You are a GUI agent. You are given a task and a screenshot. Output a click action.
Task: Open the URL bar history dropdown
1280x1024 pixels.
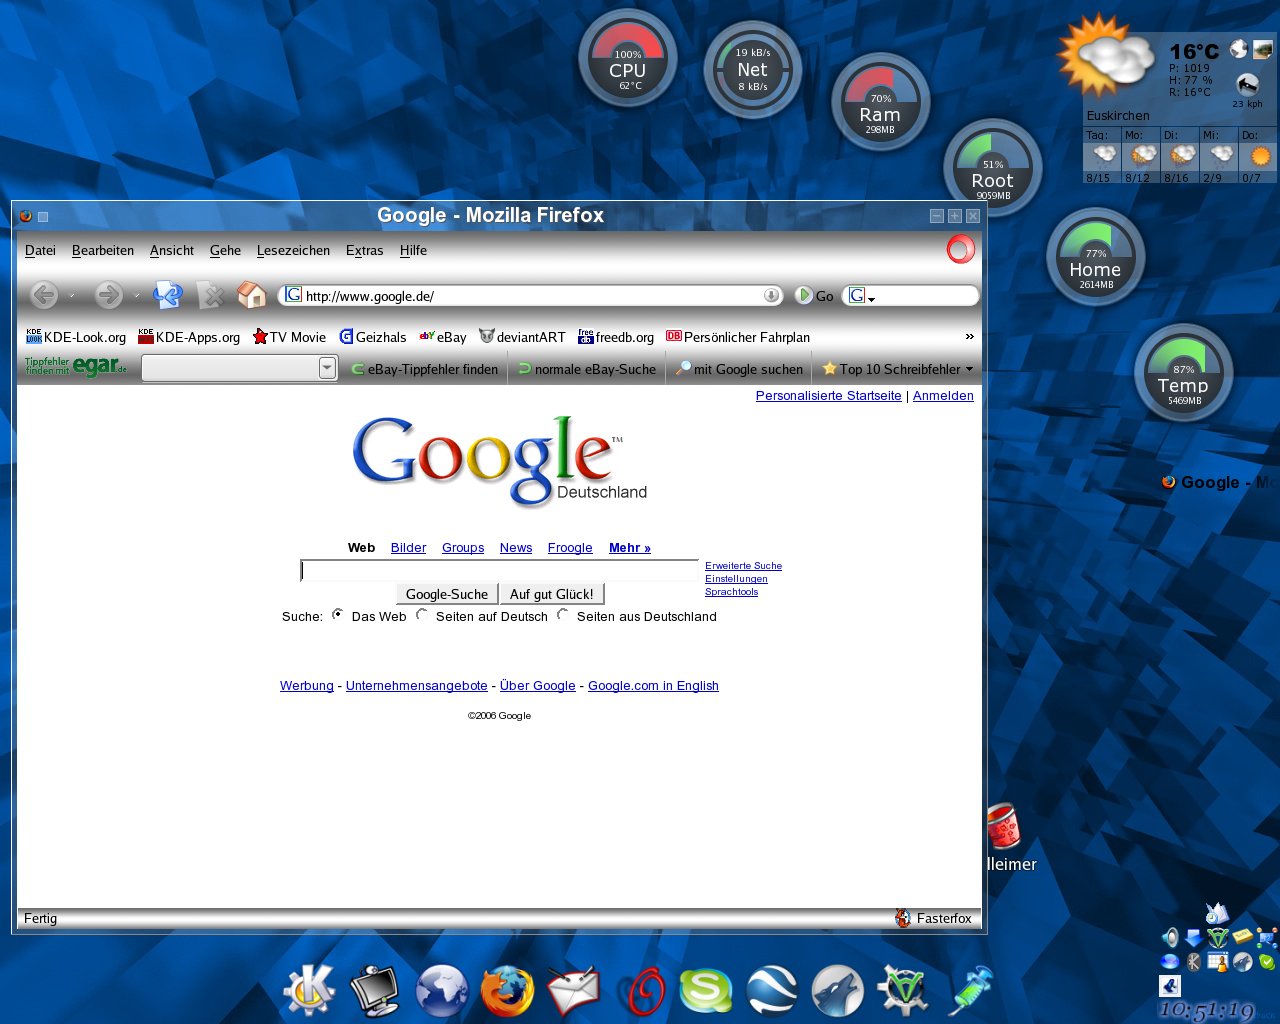[x=772, y=295]
